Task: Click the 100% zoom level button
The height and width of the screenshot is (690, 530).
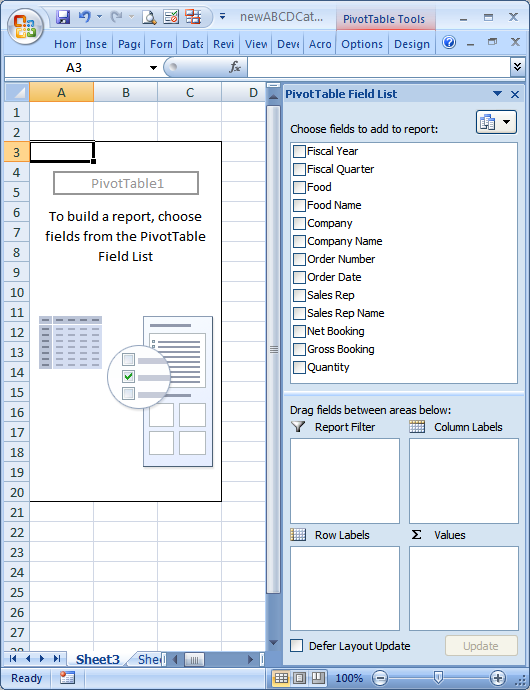Action: [x=349, y=678]
